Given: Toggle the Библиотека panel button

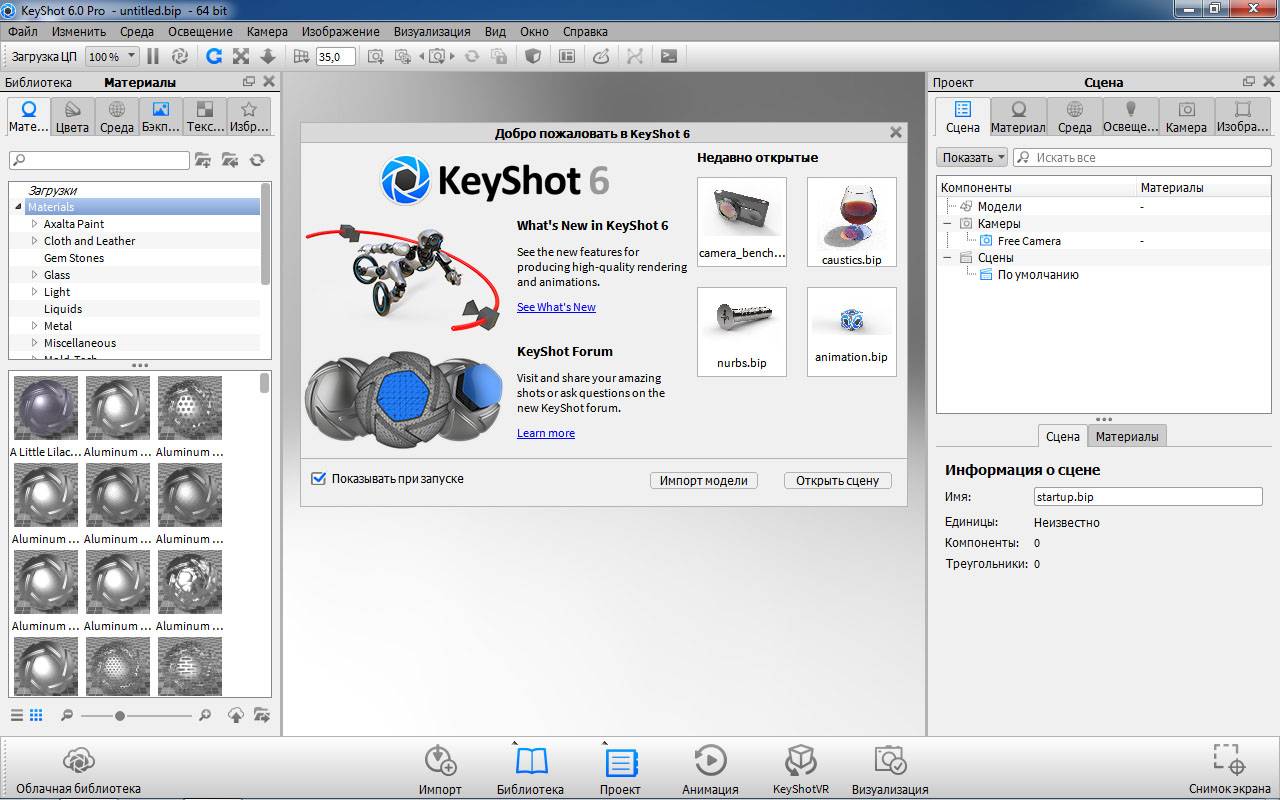Looking at the screenshot, I should click(530, 770).
